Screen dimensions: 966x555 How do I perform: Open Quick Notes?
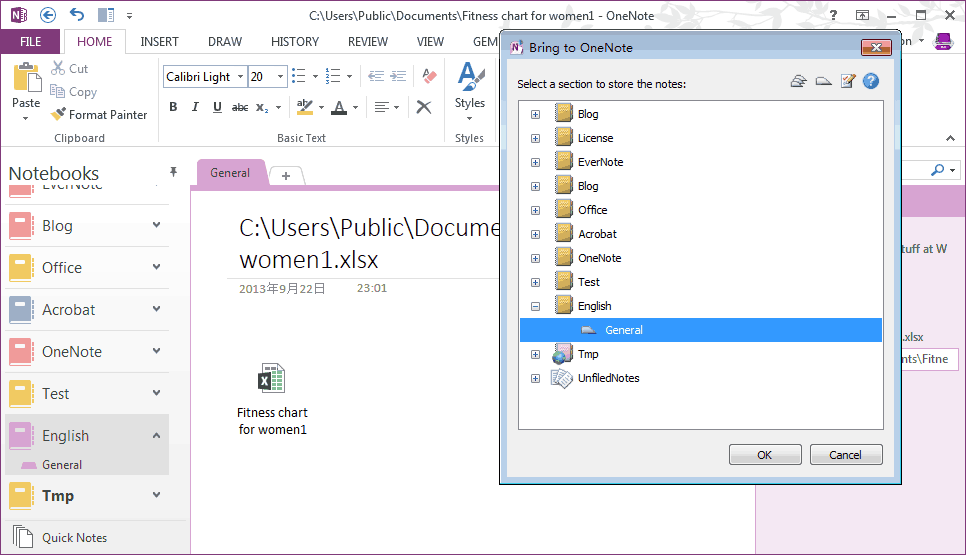pyautogui.click(x=74, y=537)
